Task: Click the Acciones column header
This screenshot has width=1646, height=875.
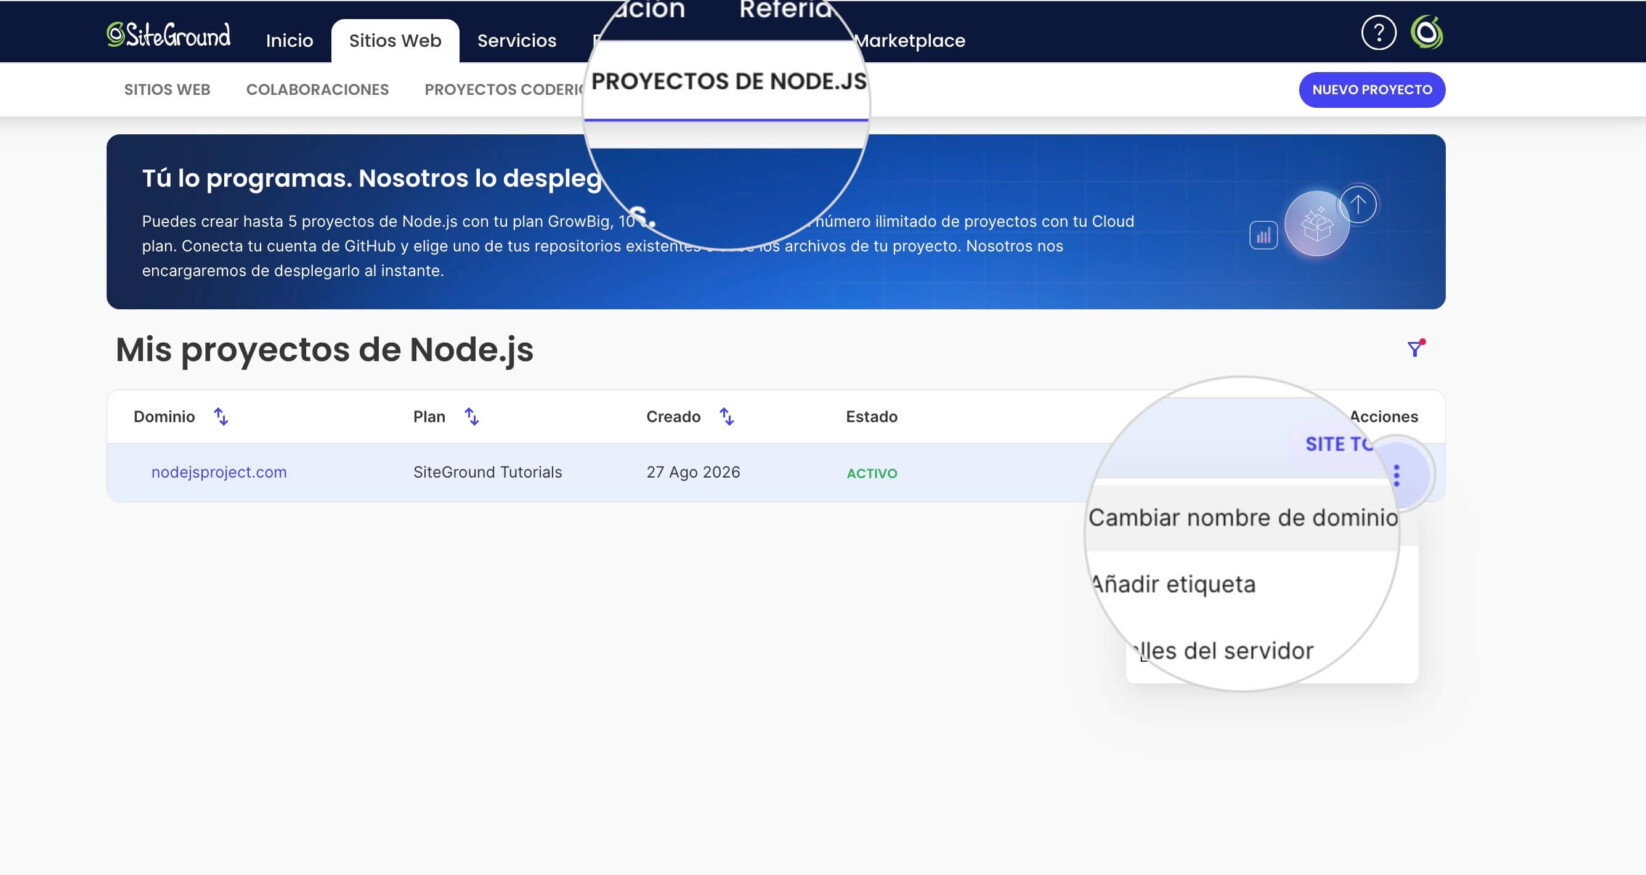Action: (x=1384, y=417)
